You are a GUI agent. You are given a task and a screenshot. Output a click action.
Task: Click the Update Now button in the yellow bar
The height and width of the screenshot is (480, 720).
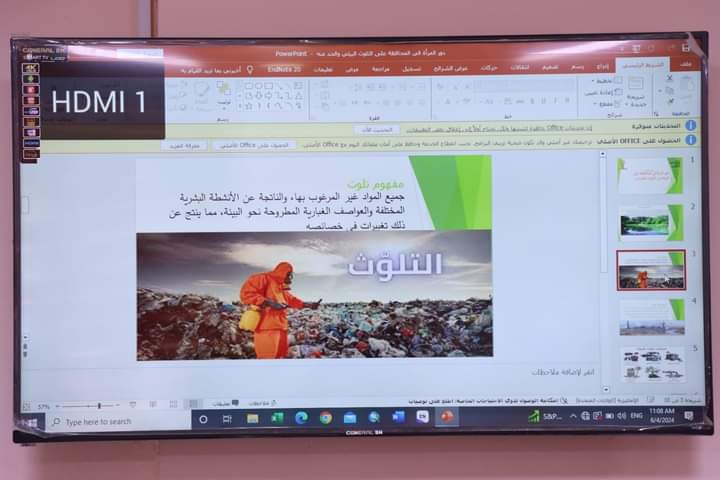click(377, 129)
